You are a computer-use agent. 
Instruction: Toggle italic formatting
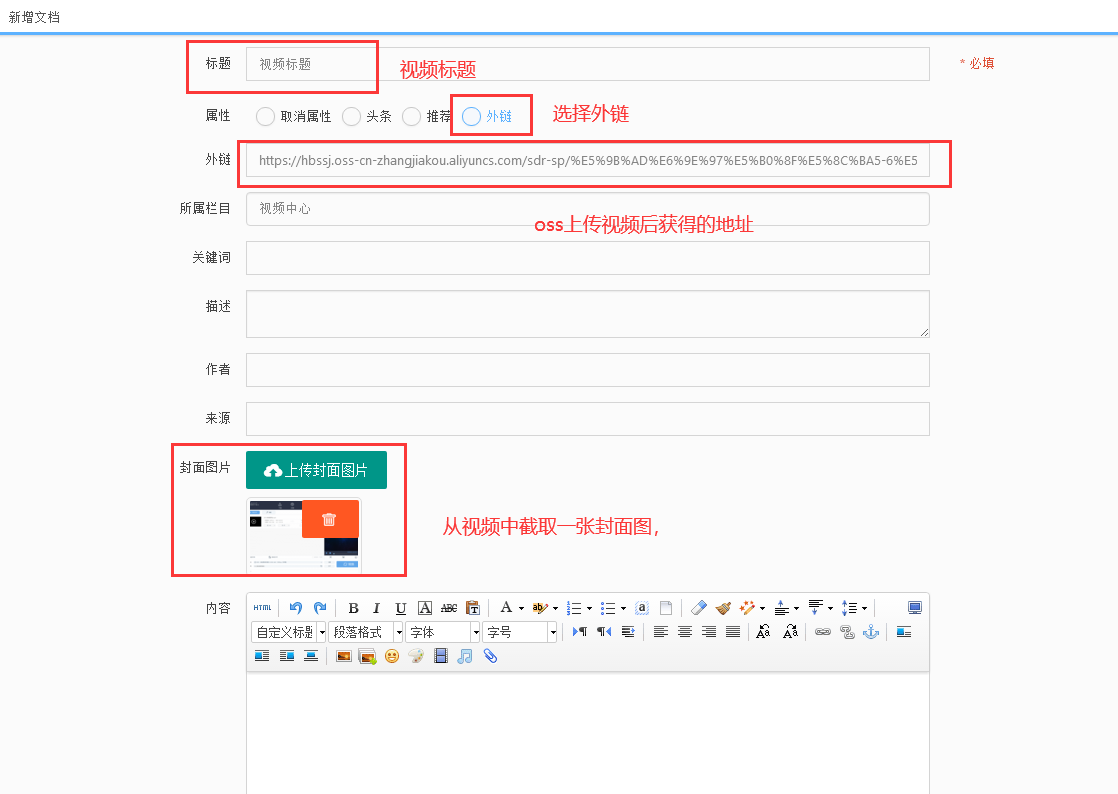click(x=376, y=608)
